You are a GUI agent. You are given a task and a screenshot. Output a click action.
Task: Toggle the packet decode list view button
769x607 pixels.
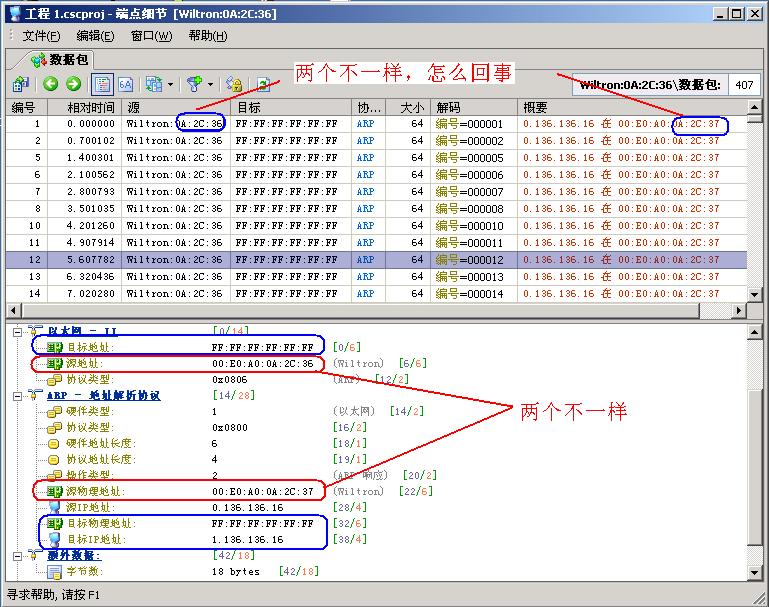pos(102,85)
